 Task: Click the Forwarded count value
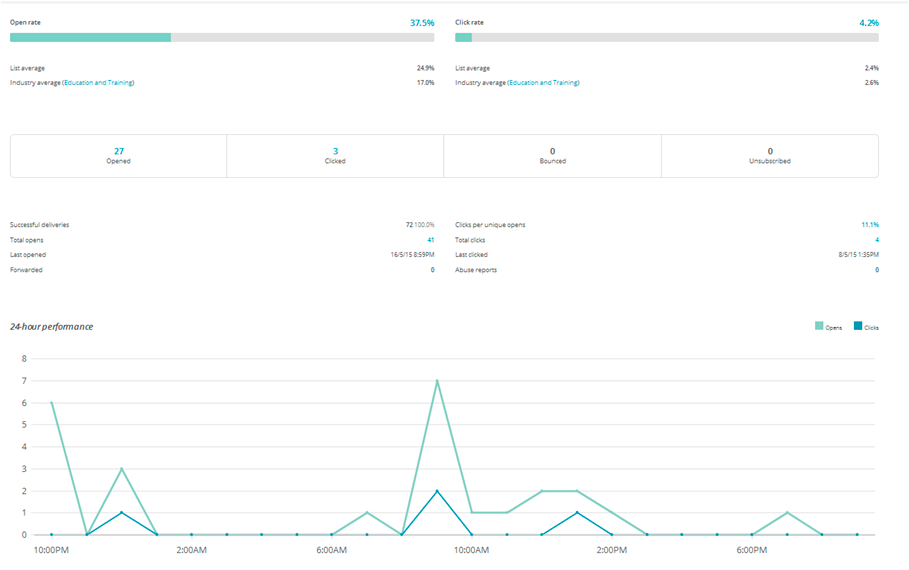(x=432, y=270)
